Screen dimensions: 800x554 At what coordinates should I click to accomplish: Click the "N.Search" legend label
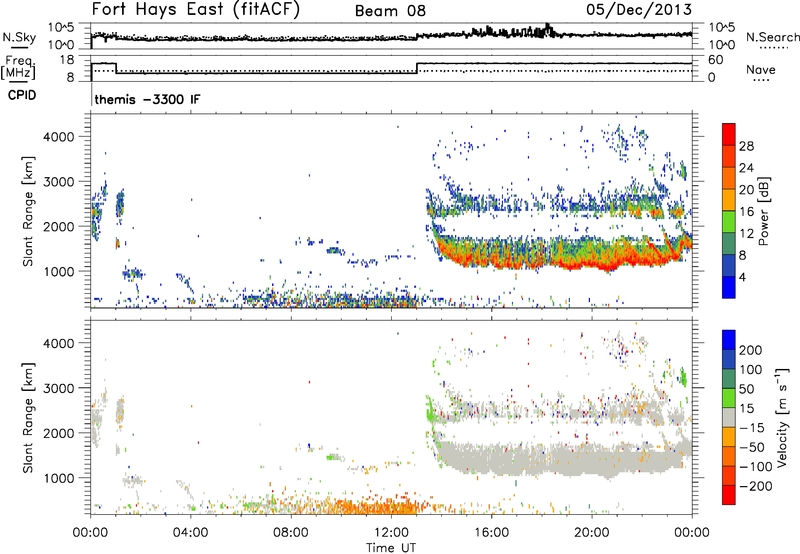772,37
